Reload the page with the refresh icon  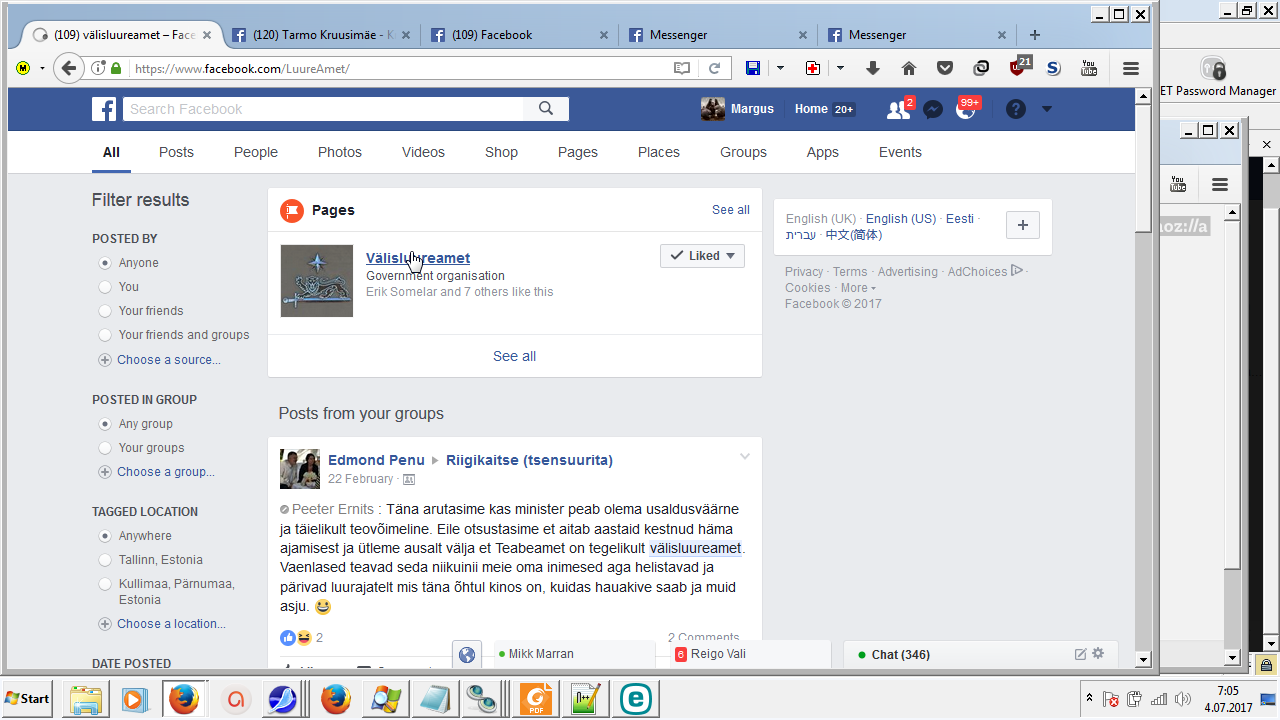pyautogui.click(x=714, y=69)
